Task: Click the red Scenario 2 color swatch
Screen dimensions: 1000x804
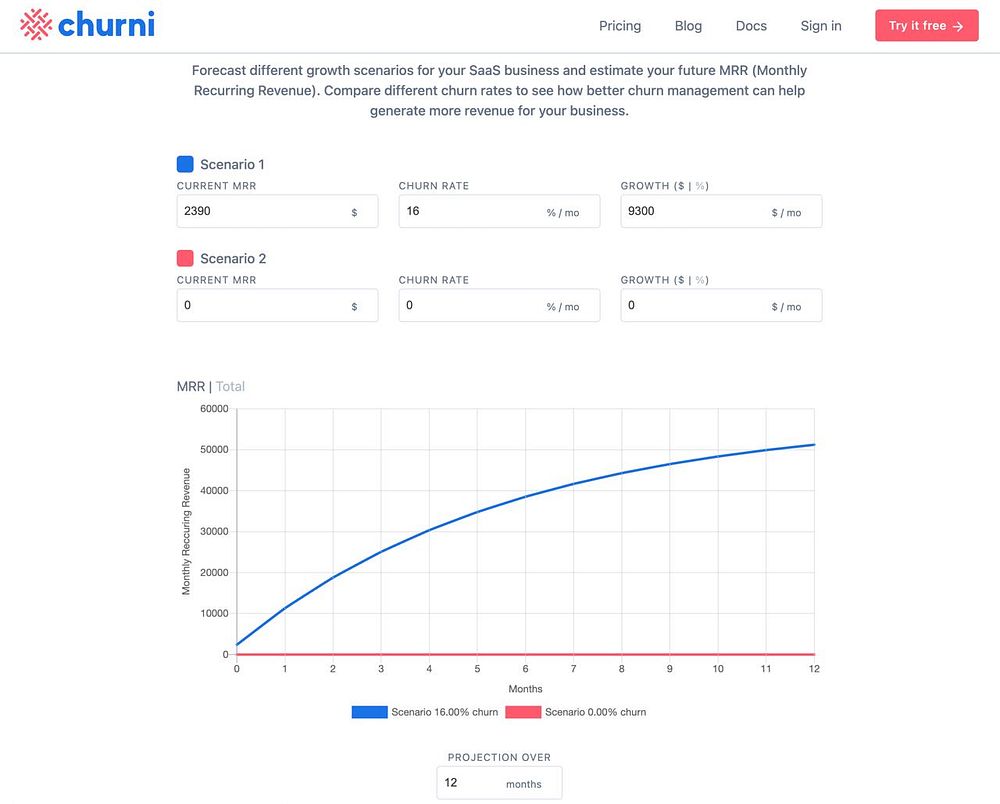Action: 185,258
